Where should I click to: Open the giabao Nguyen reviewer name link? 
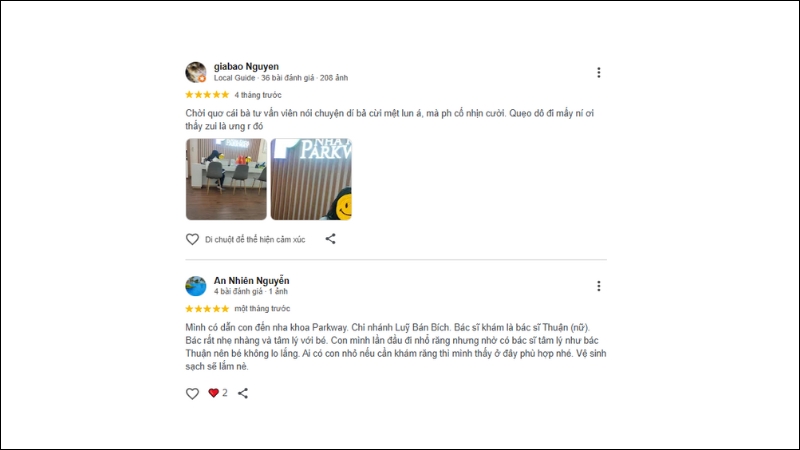tap(246, 66)
